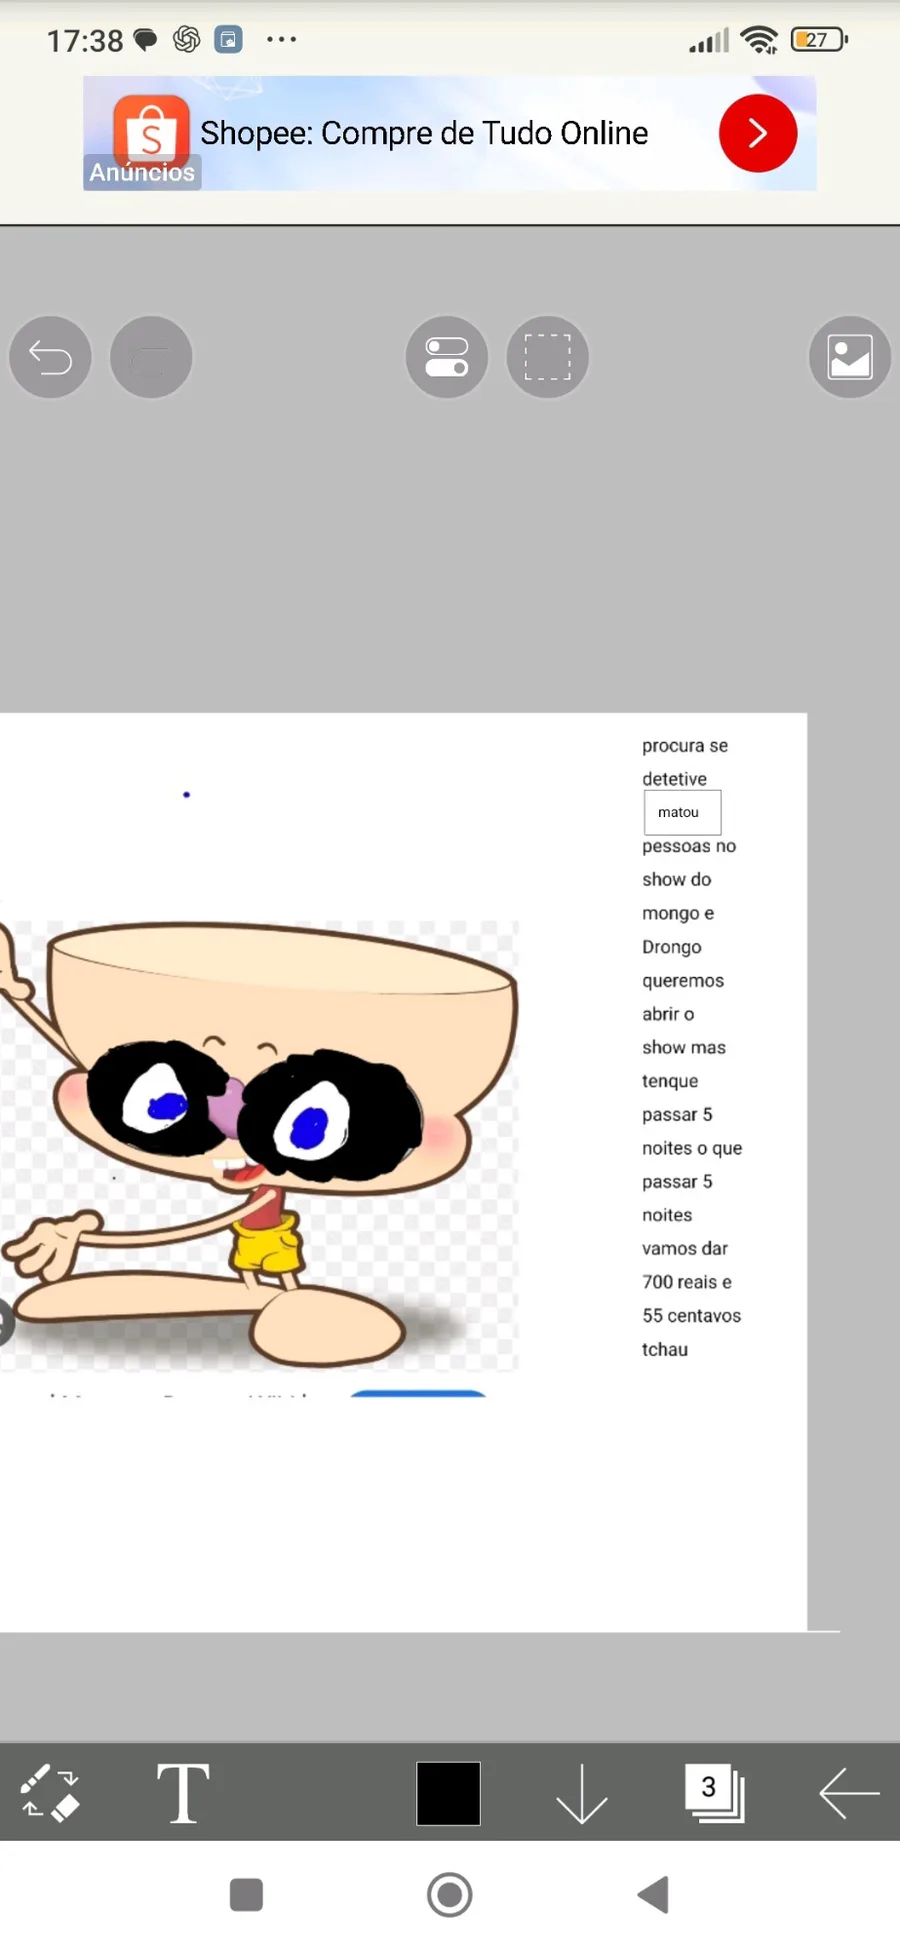
Task: Open the layers panel showing 3
Action: (x=714, y=1793)
